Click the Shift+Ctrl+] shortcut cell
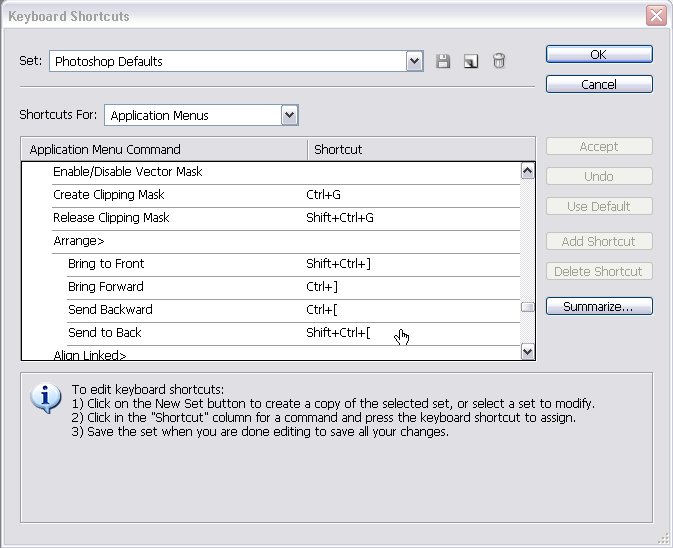 (x=338, y=264)
